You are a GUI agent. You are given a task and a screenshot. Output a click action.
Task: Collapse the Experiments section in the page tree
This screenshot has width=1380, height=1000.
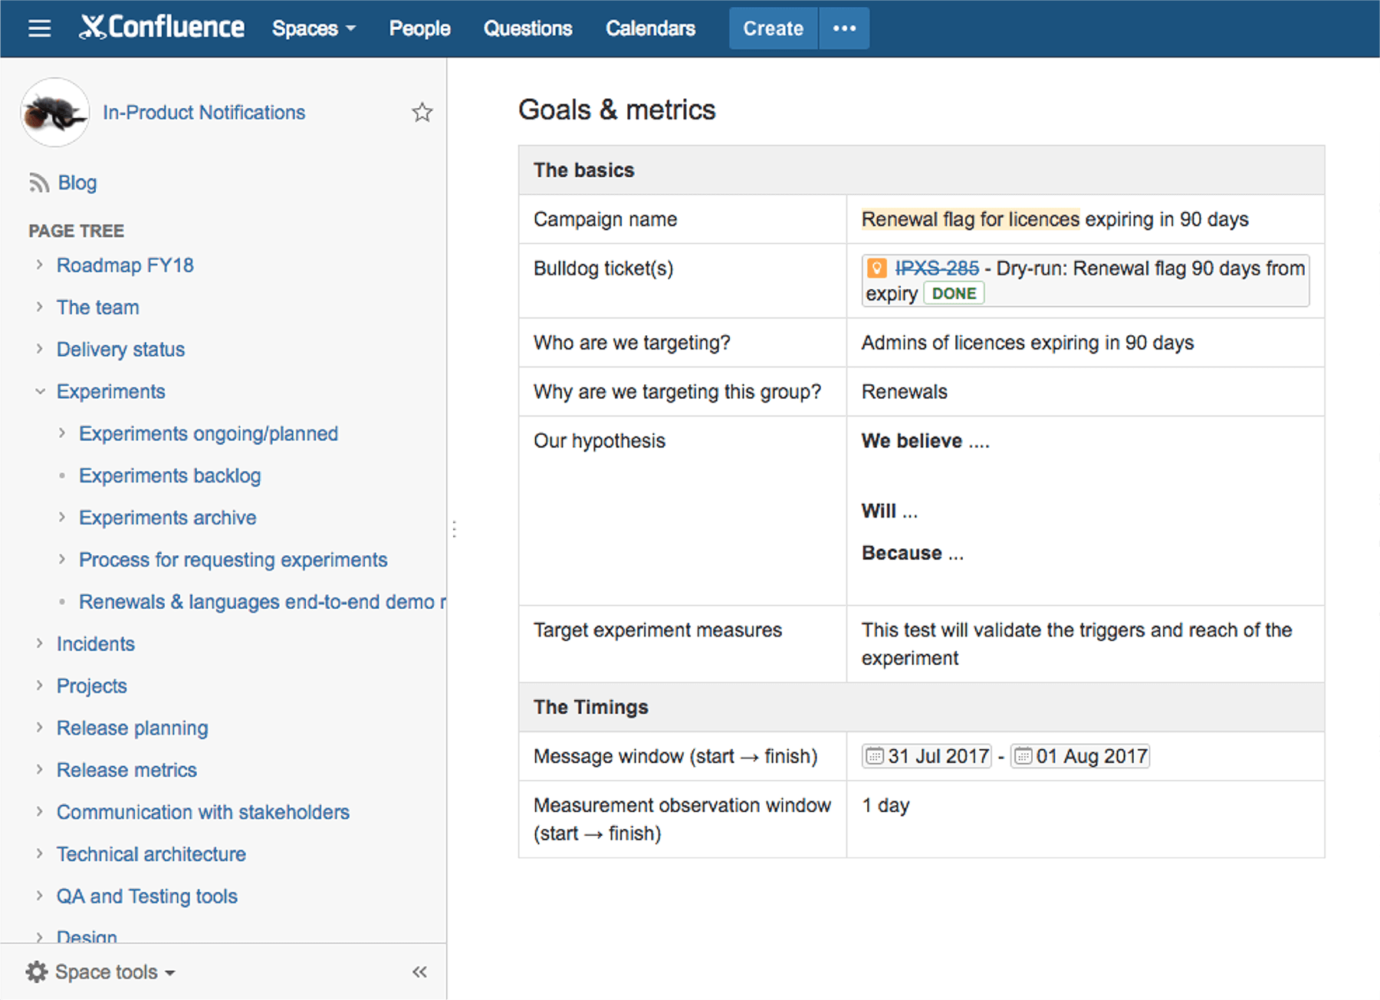39,391
